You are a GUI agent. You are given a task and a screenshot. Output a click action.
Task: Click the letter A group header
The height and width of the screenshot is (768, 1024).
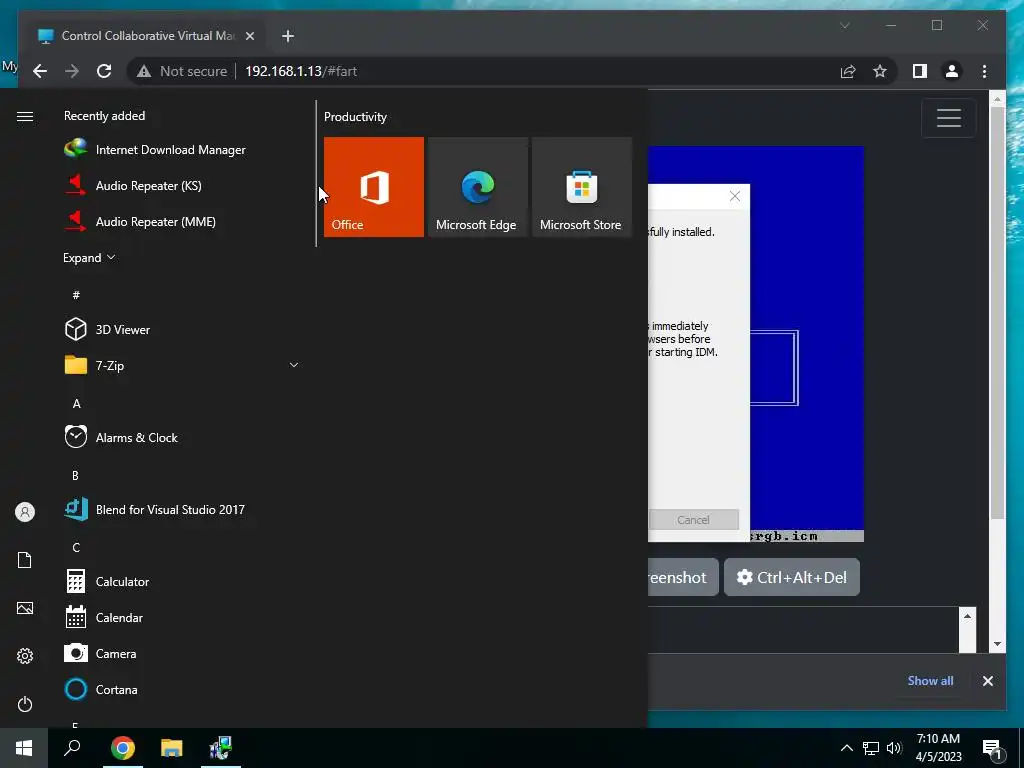(76, 404)
